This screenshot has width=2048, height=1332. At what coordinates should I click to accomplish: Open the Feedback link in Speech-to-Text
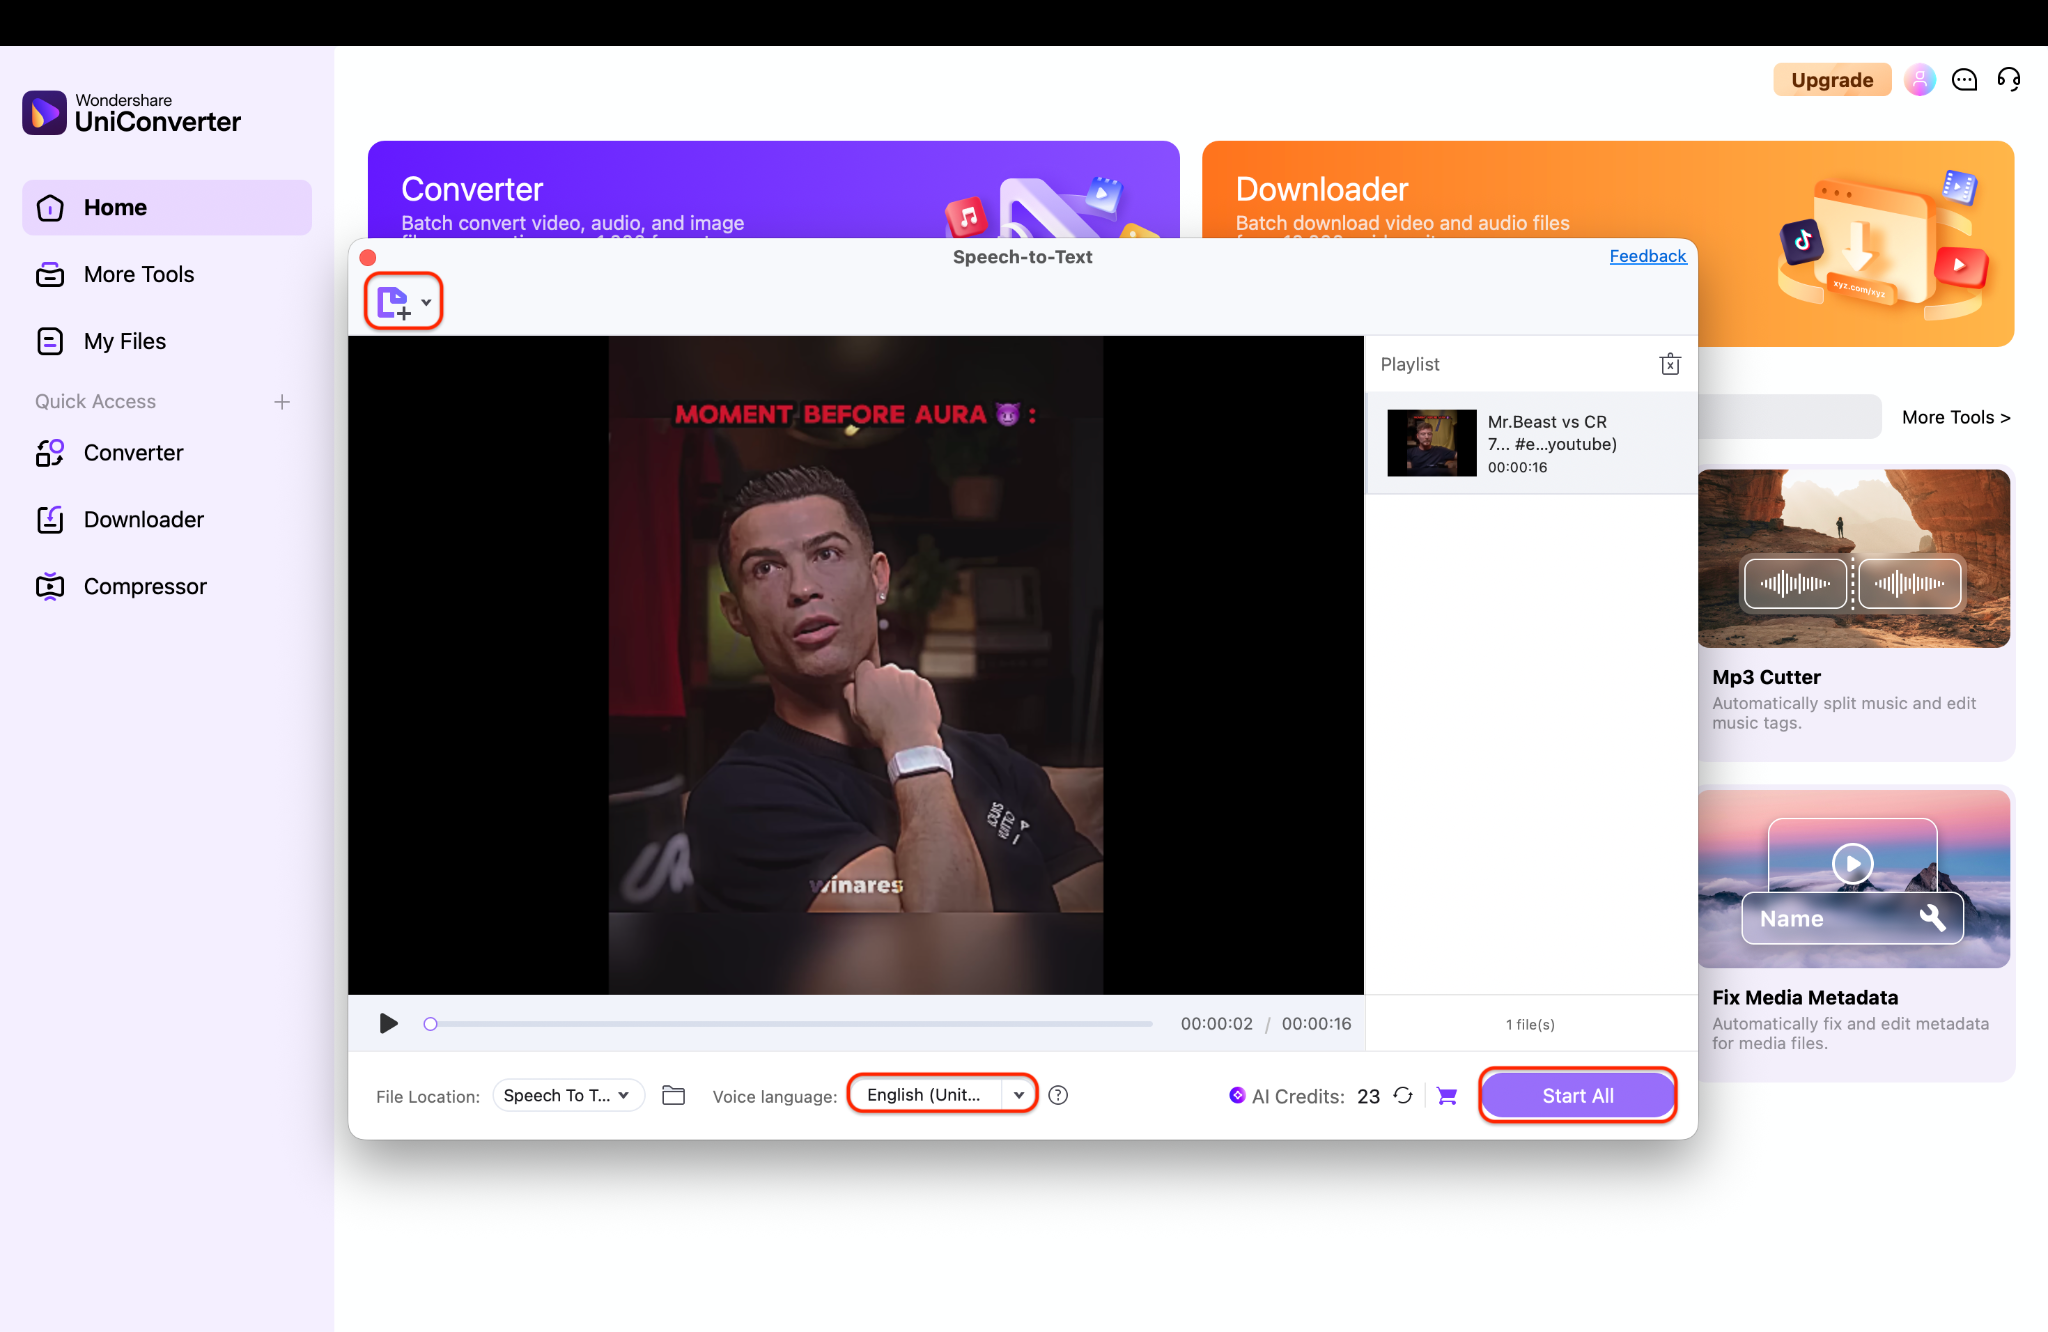coord(1646,256)
